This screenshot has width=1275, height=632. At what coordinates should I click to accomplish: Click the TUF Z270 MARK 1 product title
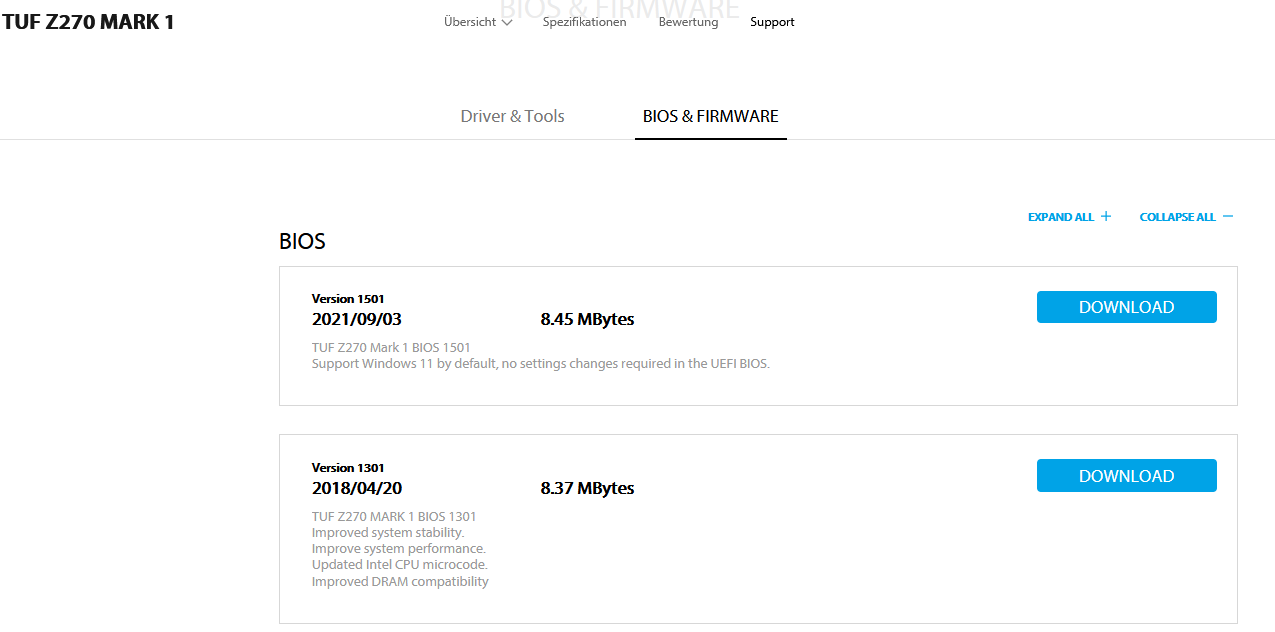click(88, 22)
